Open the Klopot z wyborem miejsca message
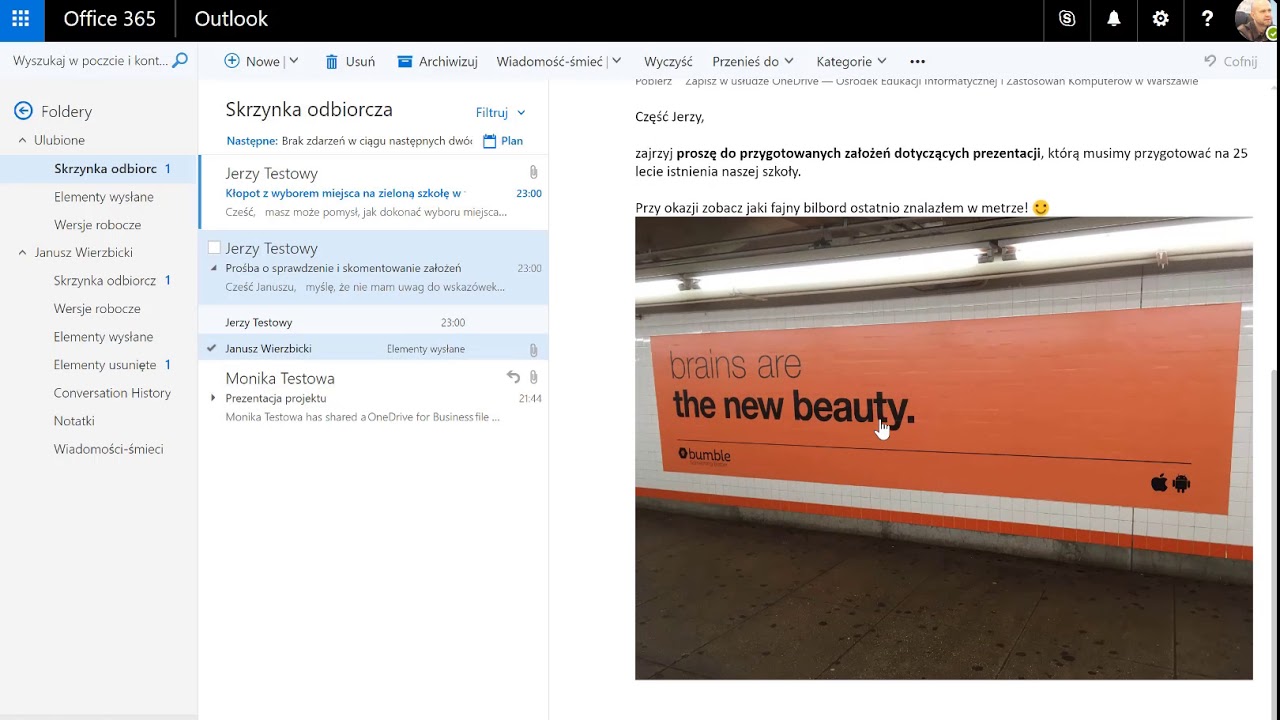 coord(374,193)
